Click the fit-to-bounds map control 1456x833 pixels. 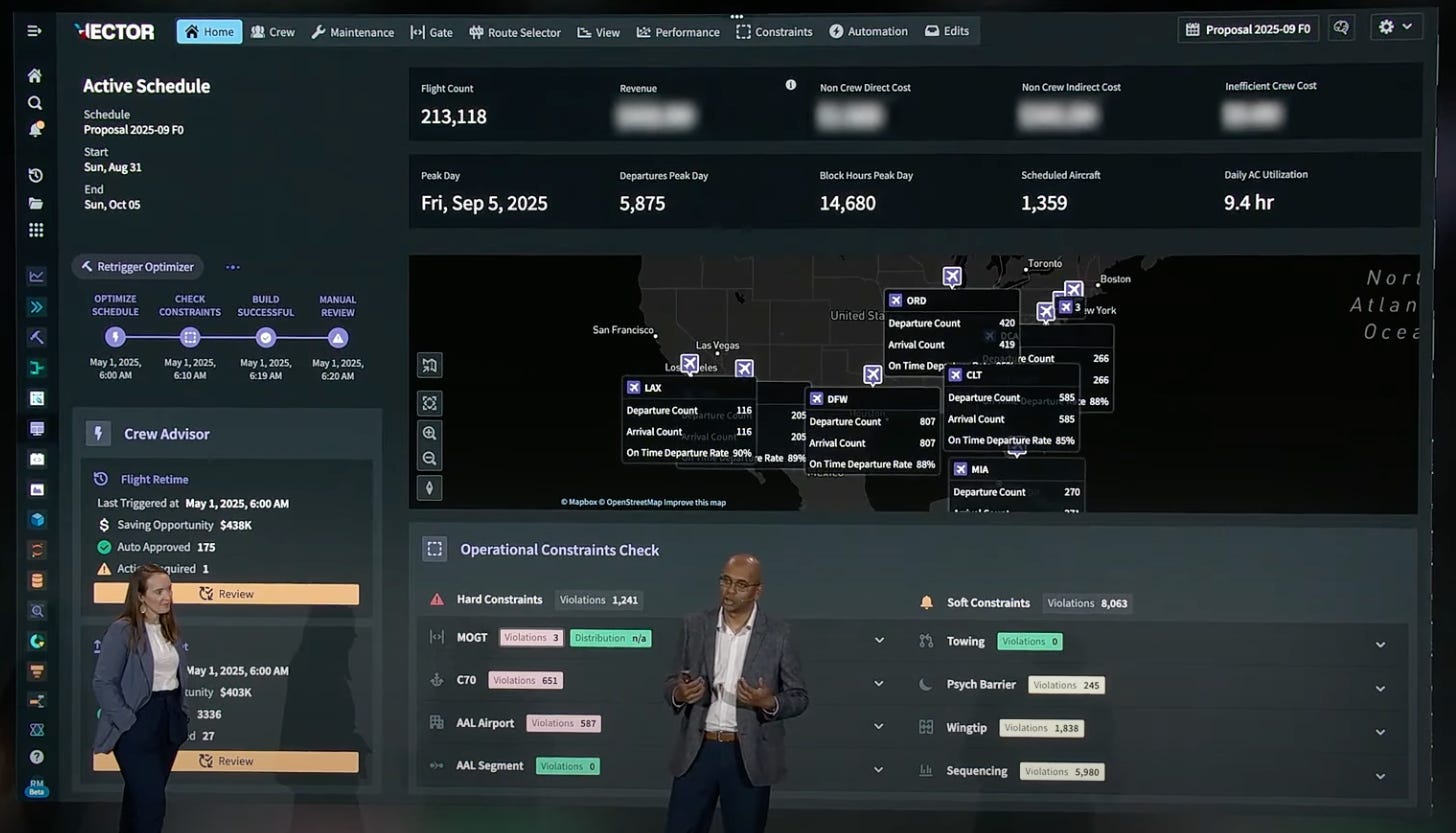tap(430, 403)
